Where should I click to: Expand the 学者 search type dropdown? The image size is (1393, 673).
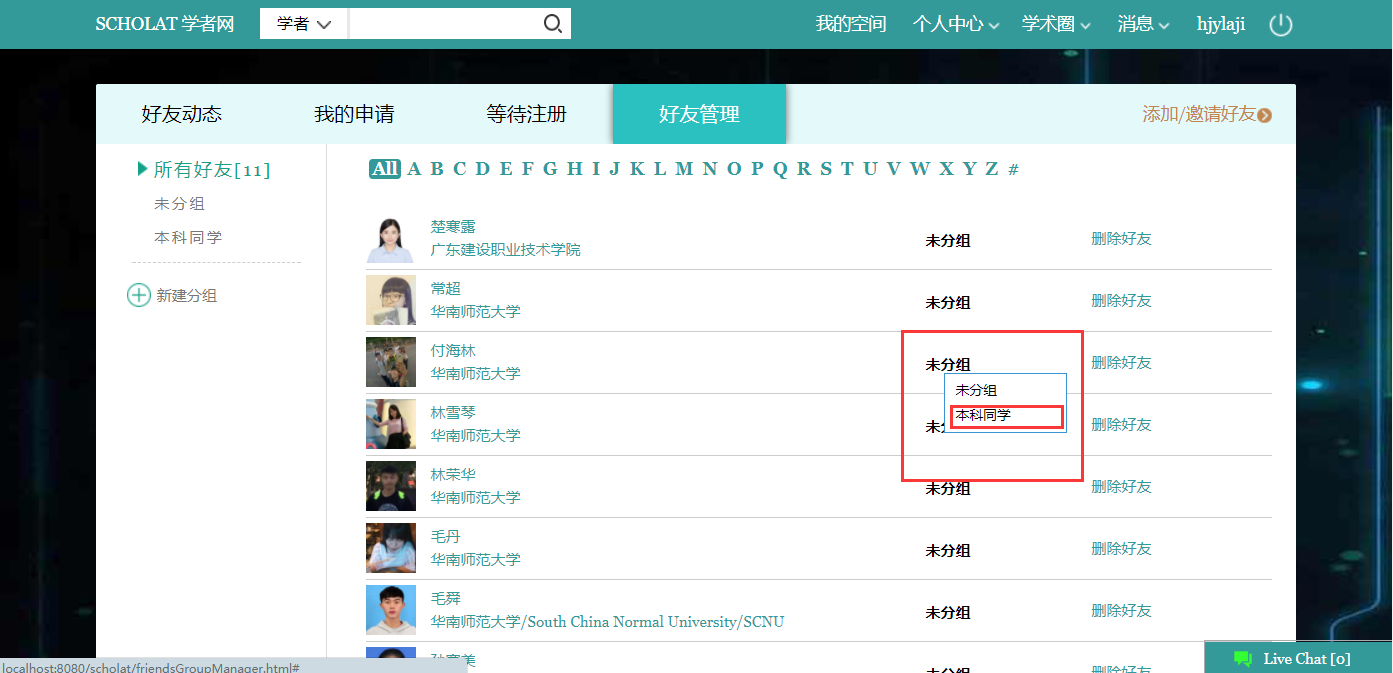(x=303, y=24)
